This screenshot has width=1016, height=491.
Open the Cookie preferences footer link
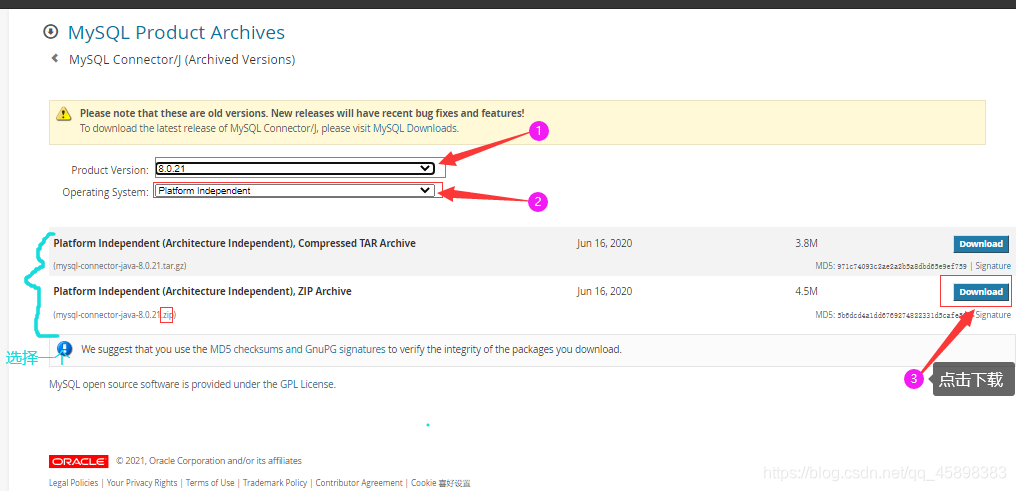(x=441, y=483)
